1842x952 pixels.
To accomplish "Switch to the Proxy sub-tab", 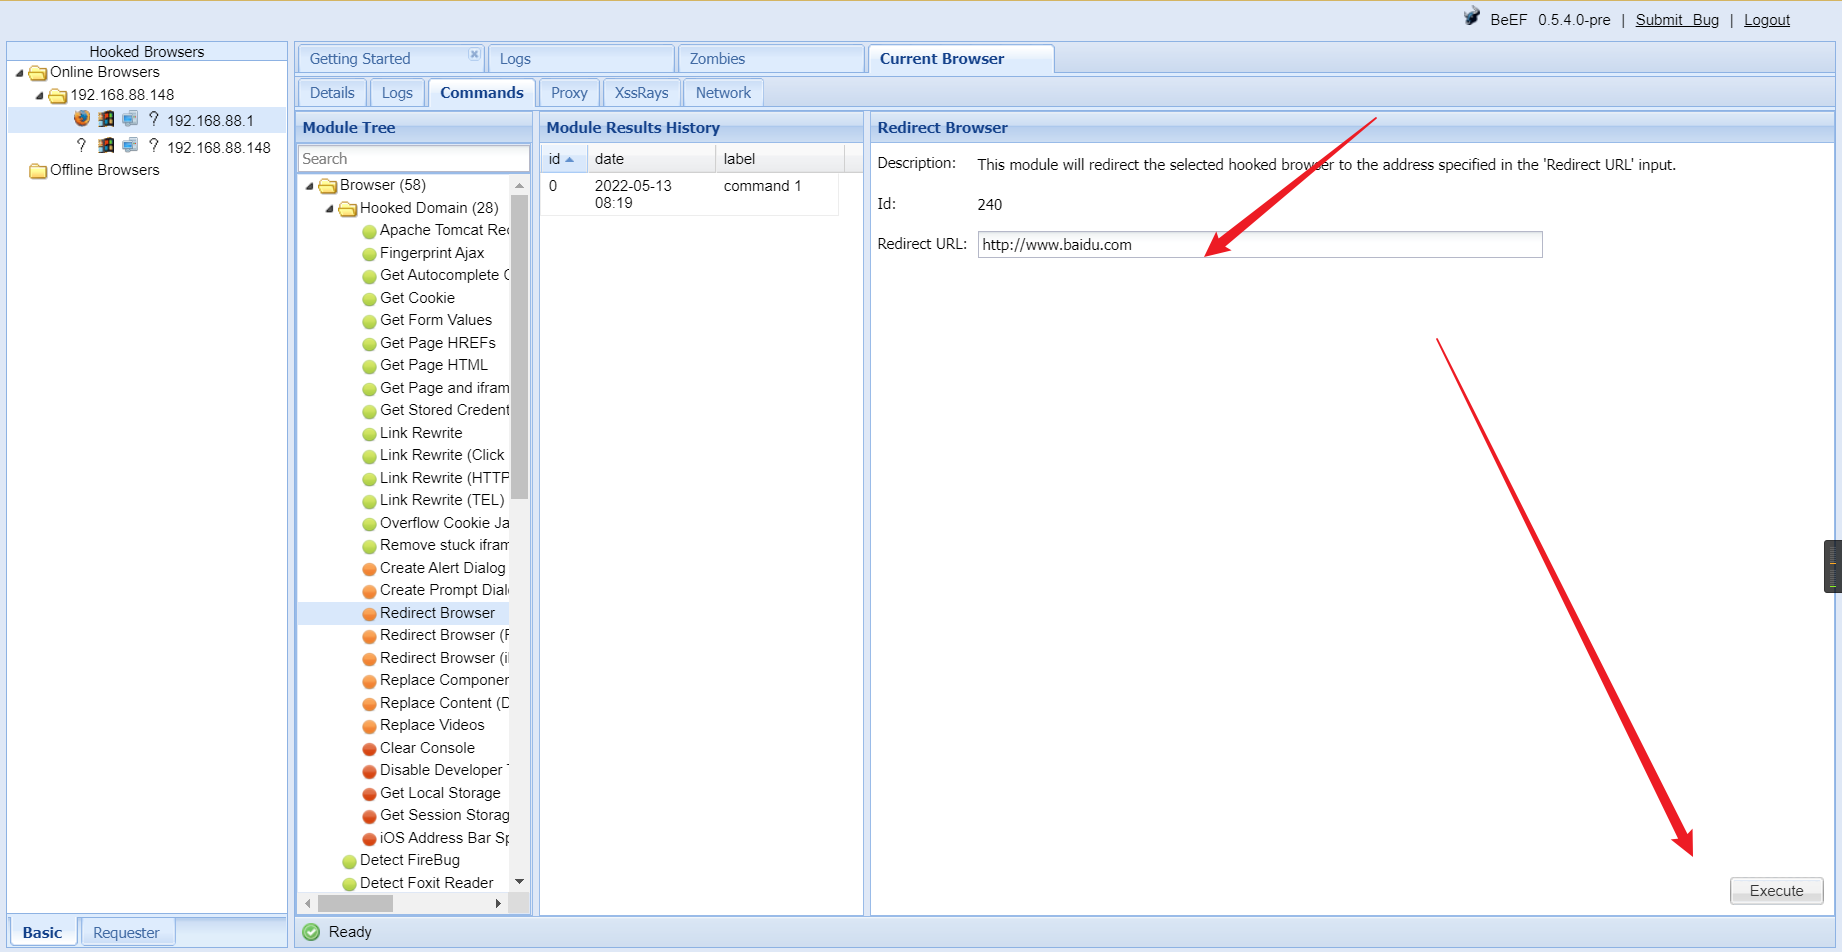I will tap(569, 93).
